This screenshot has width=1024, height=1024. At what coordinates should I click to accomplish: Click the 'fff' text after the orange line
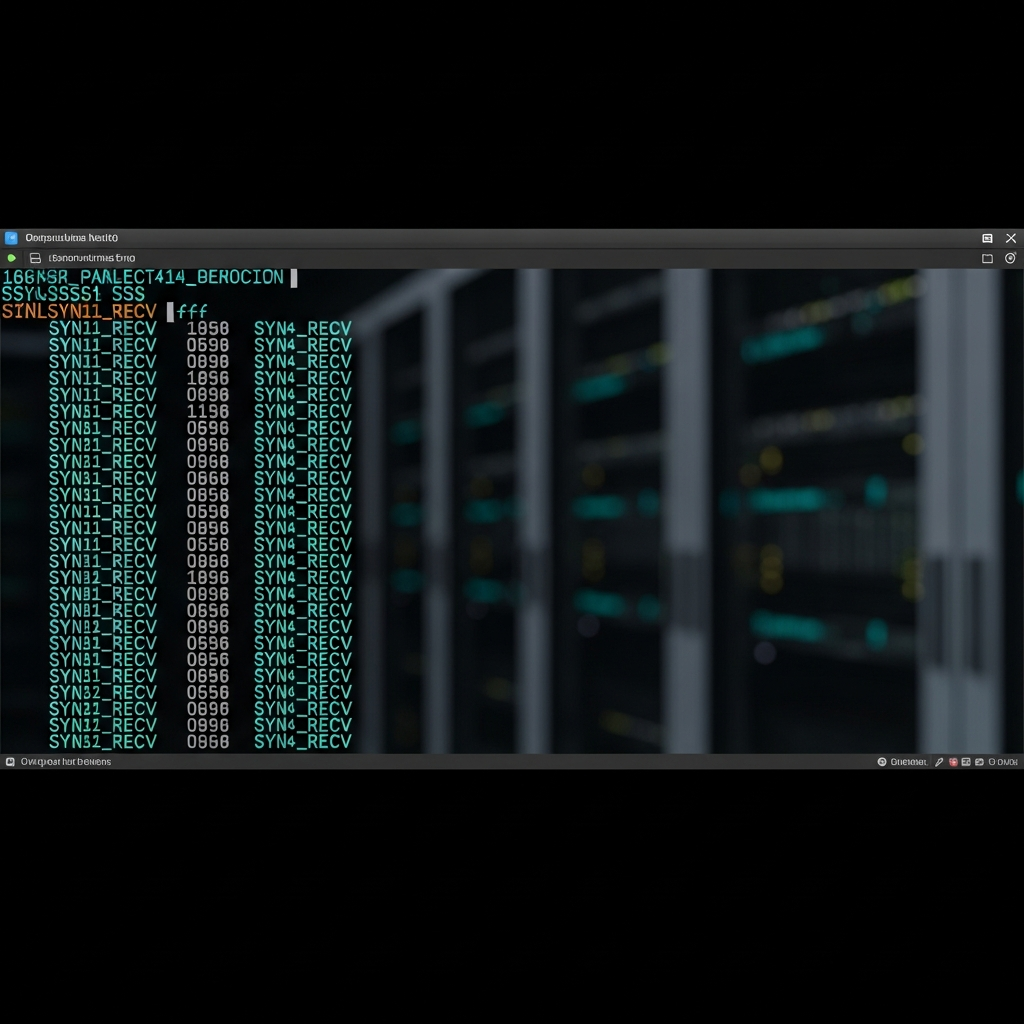click(x=193, y=312)
